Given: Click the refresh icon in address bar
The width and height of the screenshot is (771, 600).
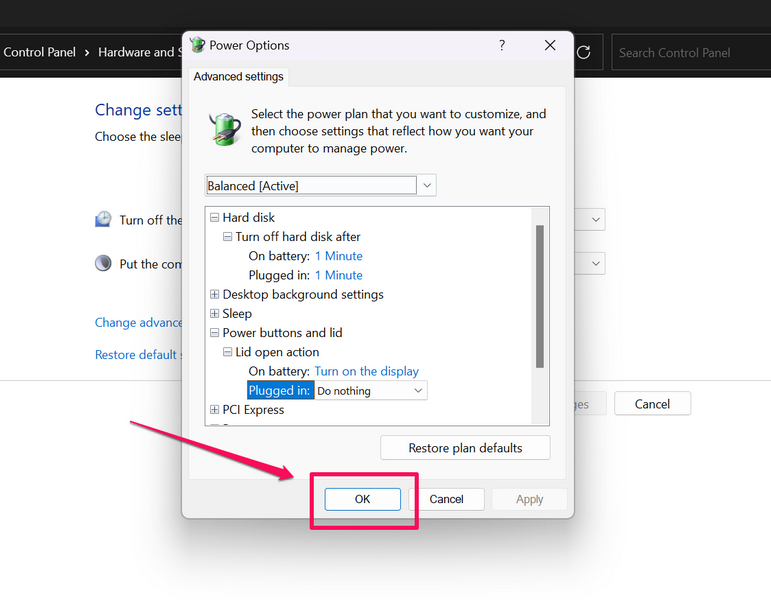Looking at the screenshot, I should [x=584, y=52].
